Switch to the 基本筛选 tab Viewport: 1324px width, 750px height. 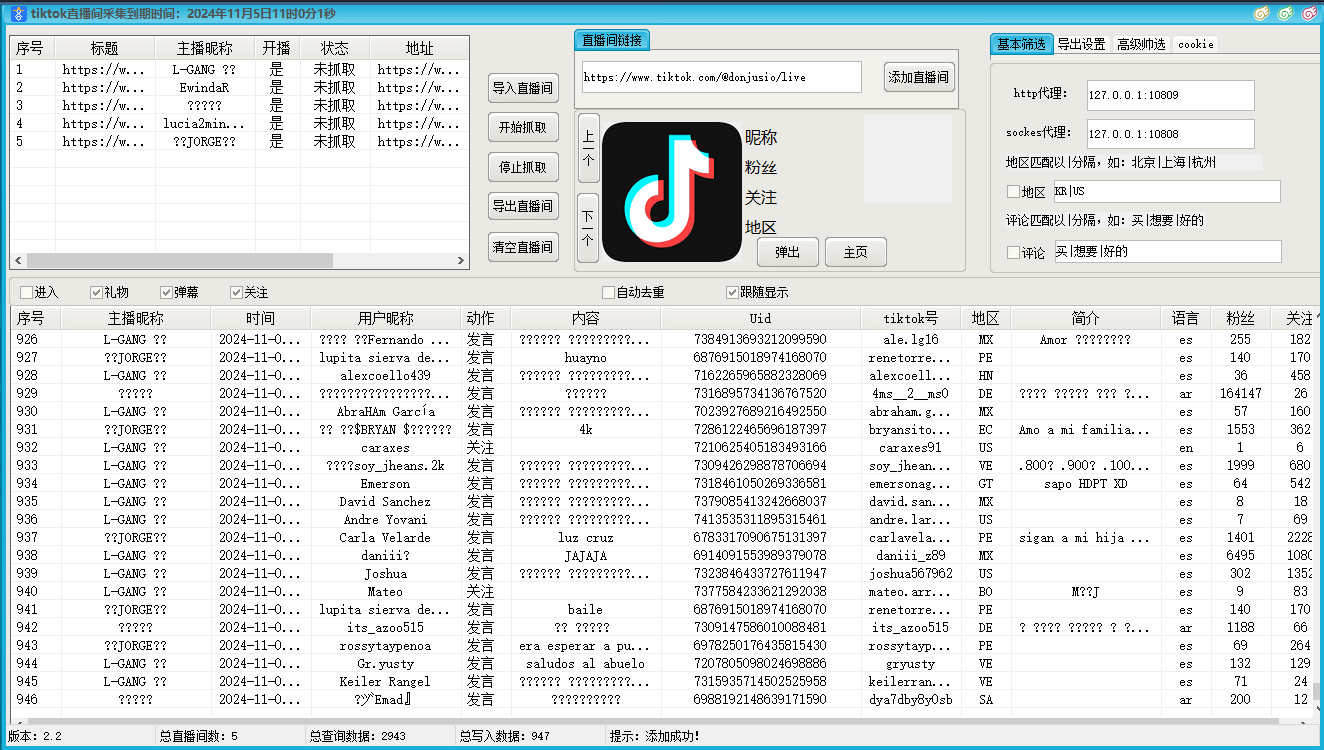[1021, 44]
